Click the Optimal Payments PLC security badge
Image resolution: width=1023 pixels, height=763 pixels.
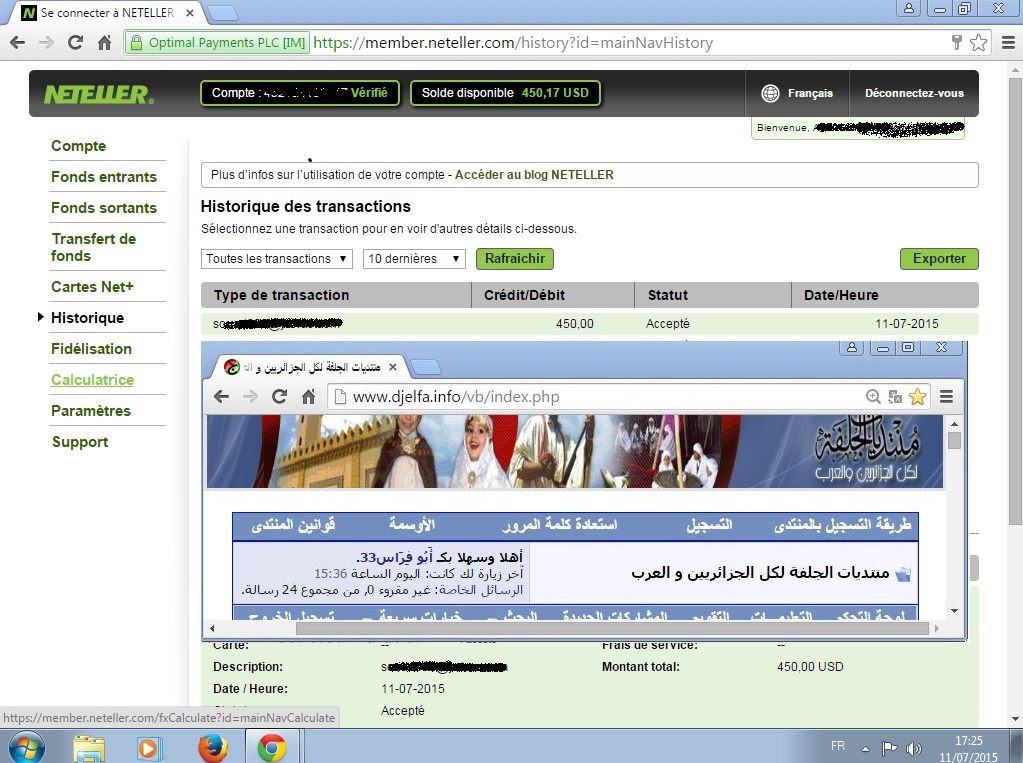pyautogui.click(x=217, y=43)
